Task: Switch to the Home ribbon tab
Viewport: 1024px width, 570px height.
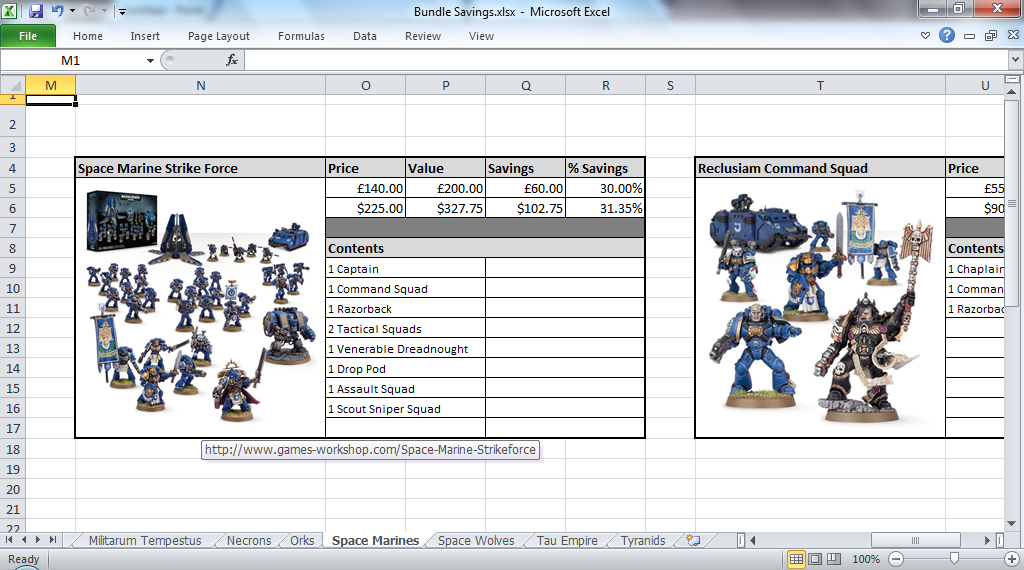Action: pos(88,36)
